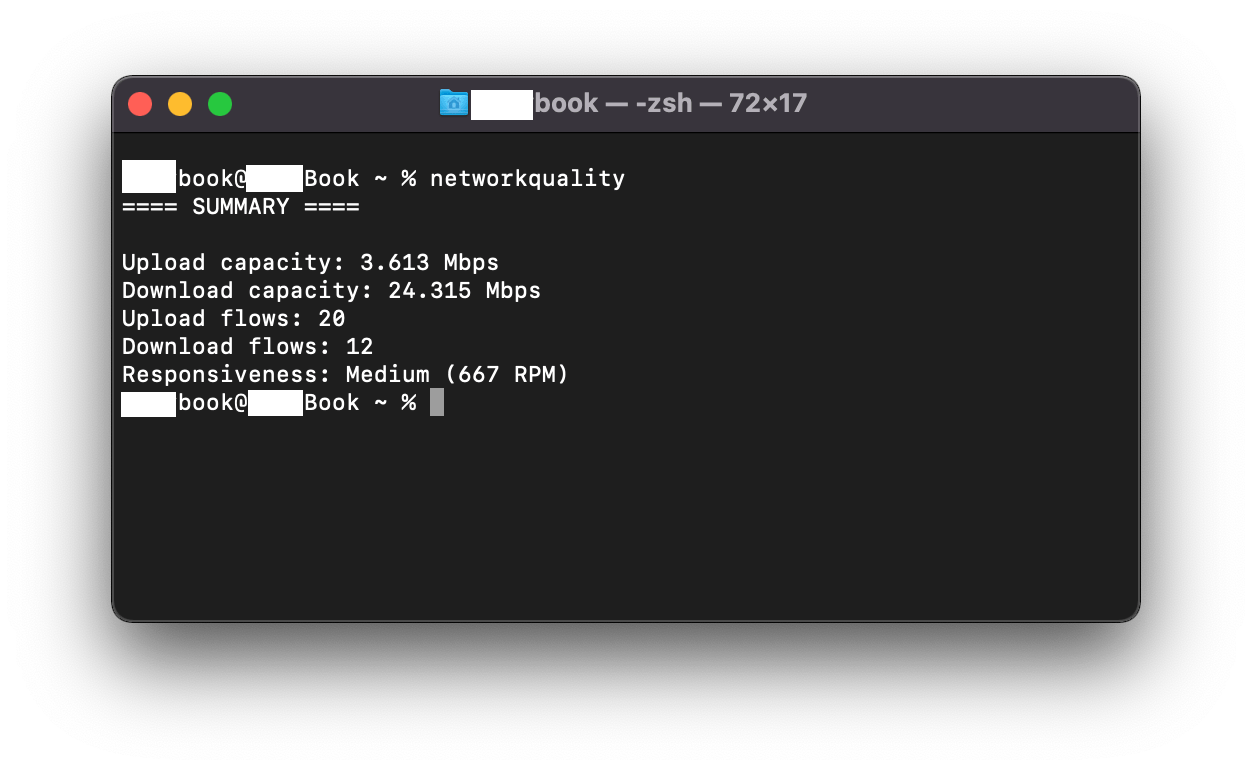Click the home folder proxy icon in title bar
Viewport: 1252px width, 770px height.
tap(453, 103)
